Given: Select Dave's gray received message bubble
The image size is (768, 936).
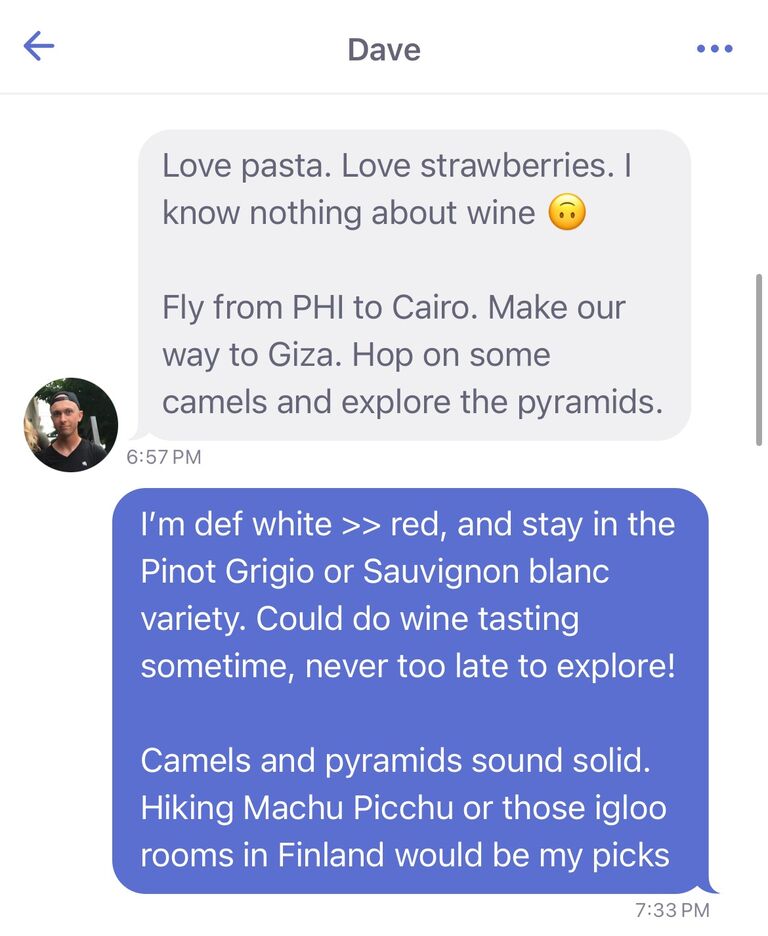Looking at the screenshot, I should (x=414, y=285).
